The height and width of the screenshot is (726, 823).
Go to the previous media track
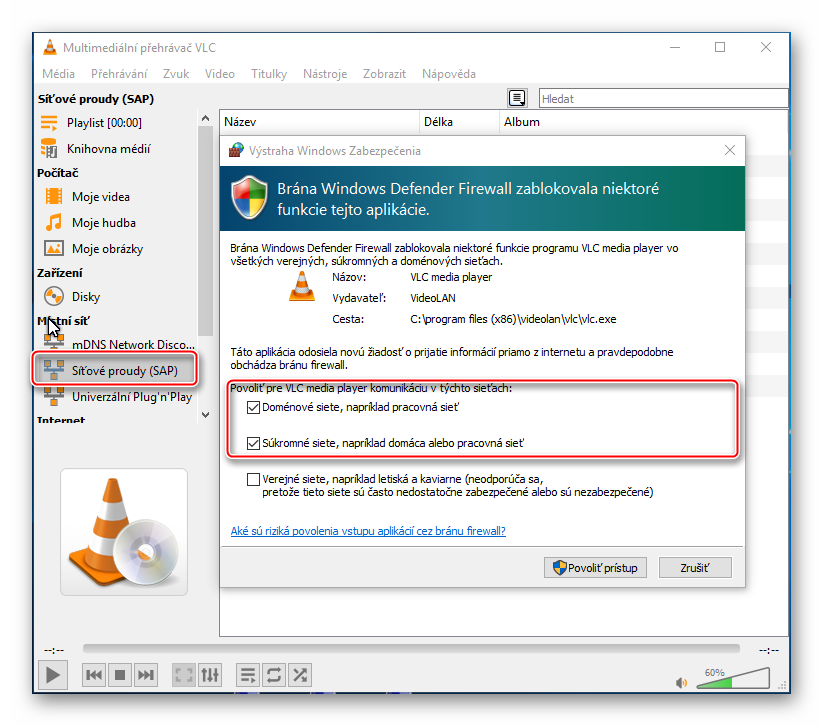click(x=94, y=675)
